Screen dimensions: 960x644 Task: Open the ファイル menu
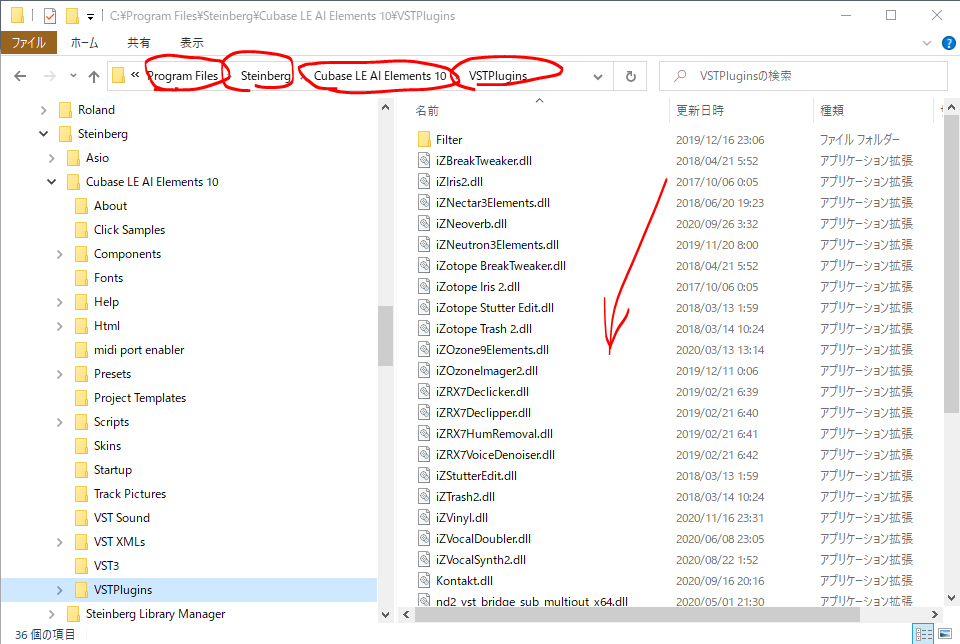29,43
